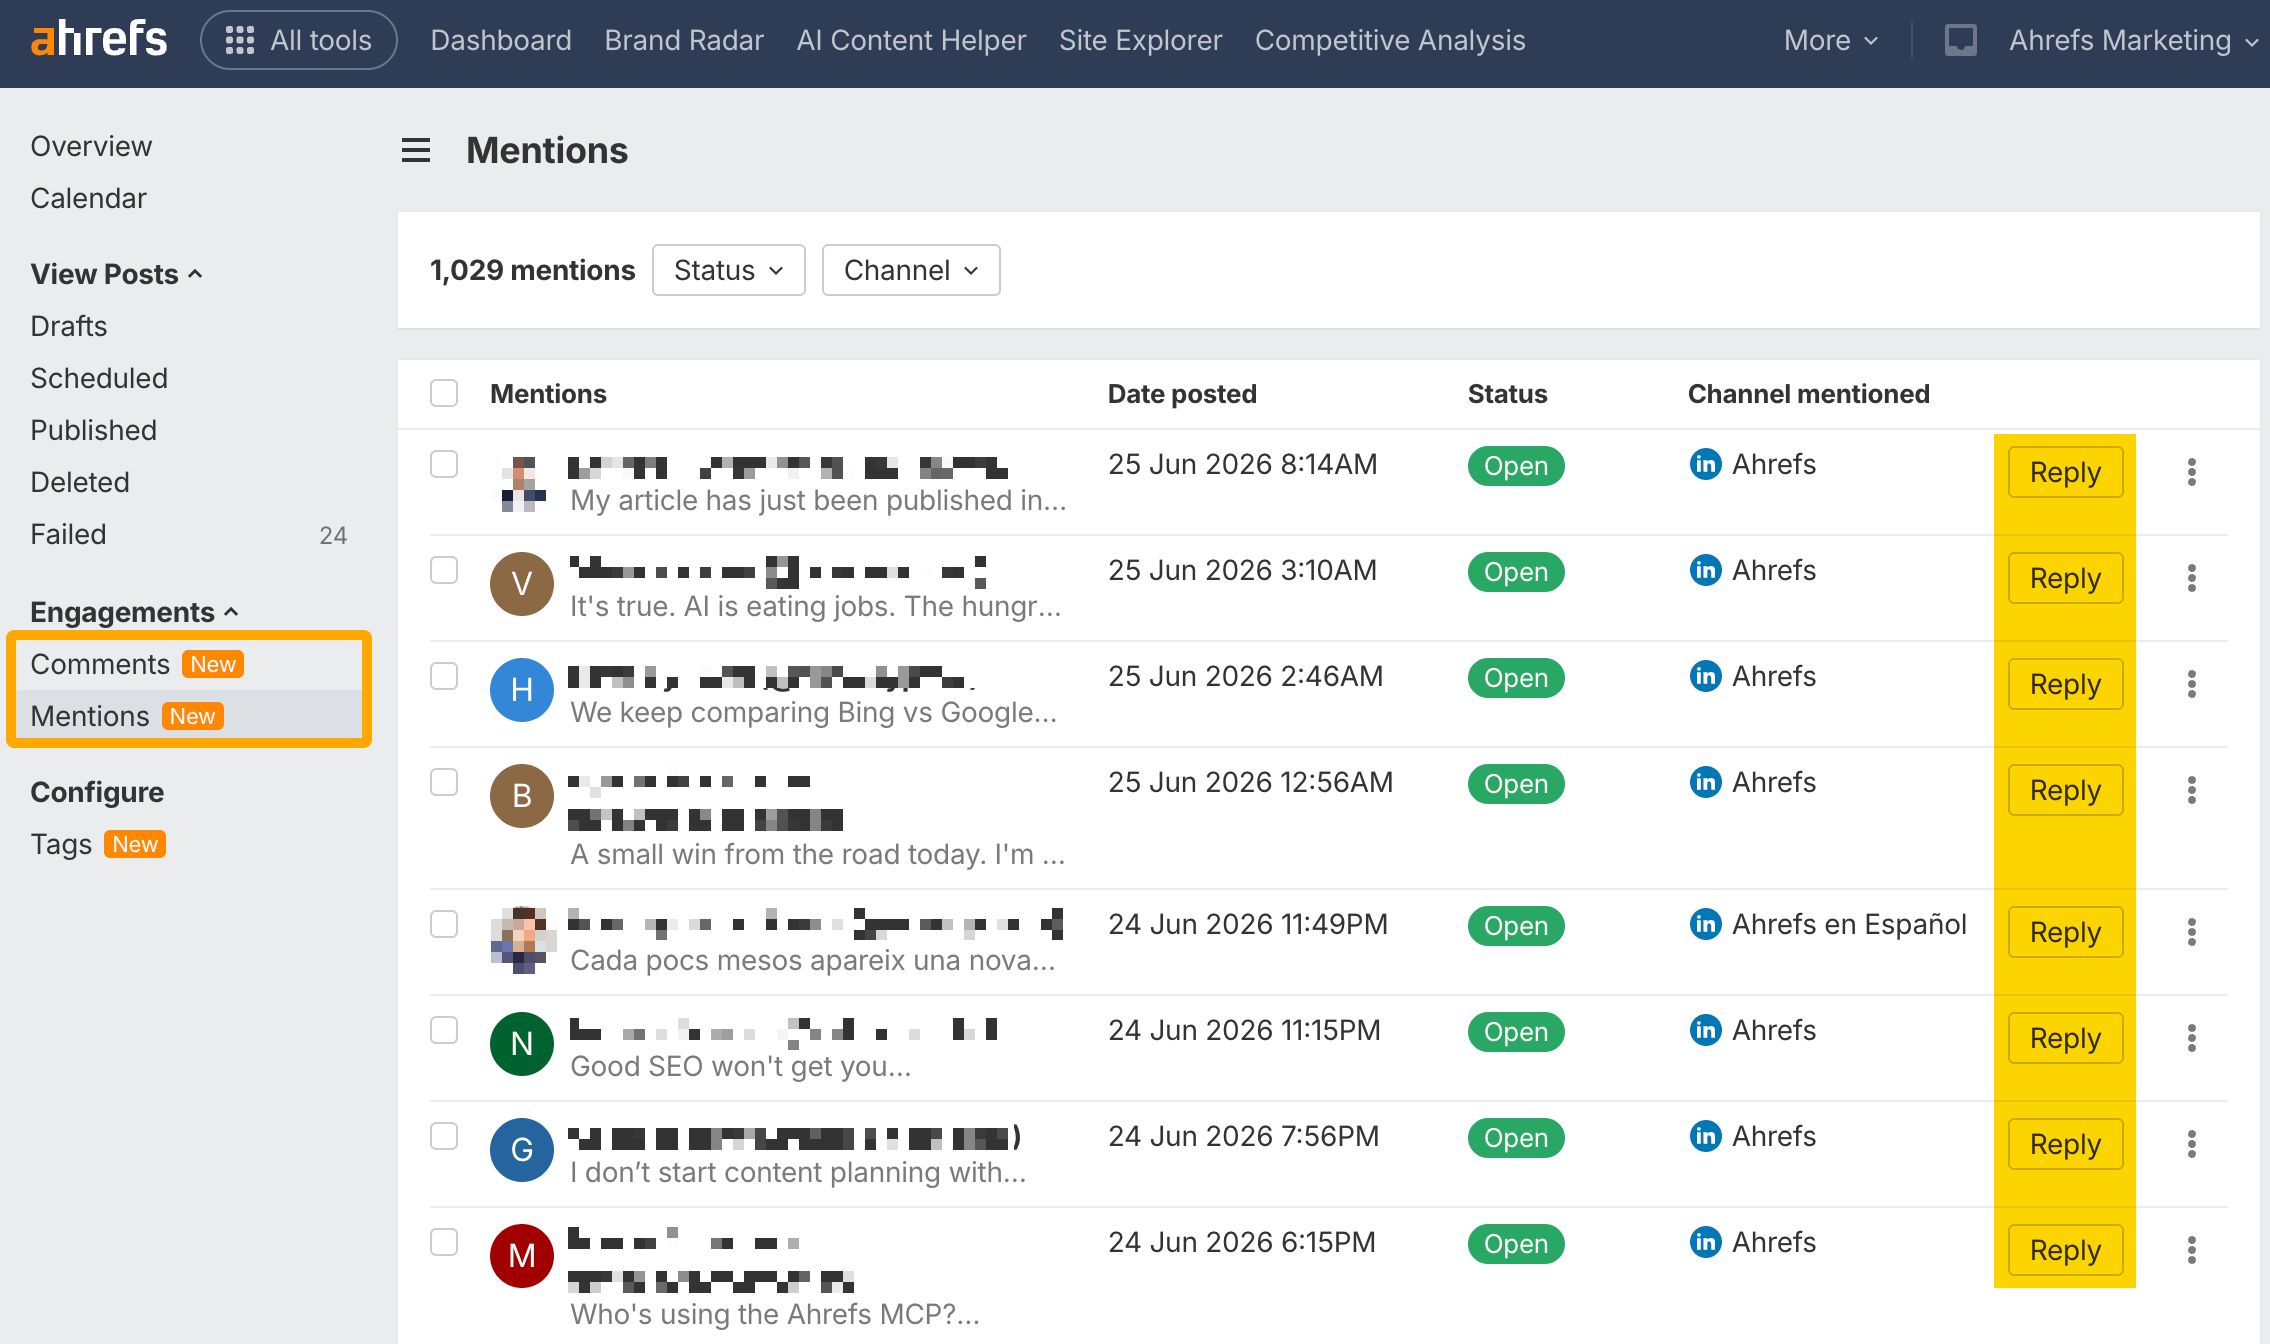Open the three-dot menu for 8:14AM mention
Viewport: 2270px width, 1344px height.
2191,472
